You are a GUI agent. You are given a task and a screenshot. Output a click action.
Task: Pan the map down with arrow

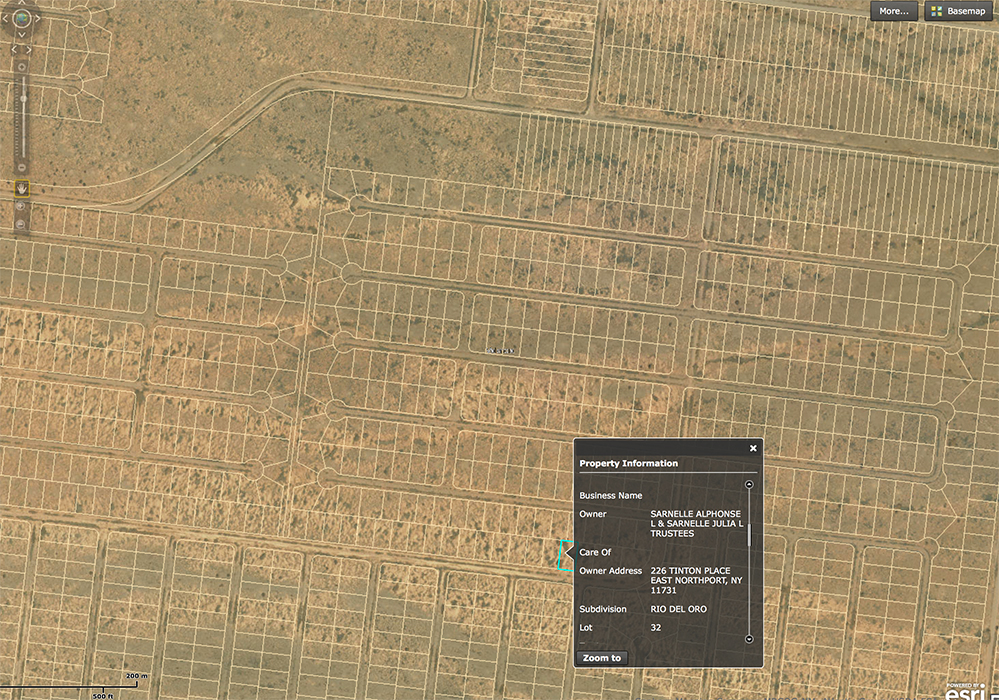pyautogui.click(x=22, y=34)
